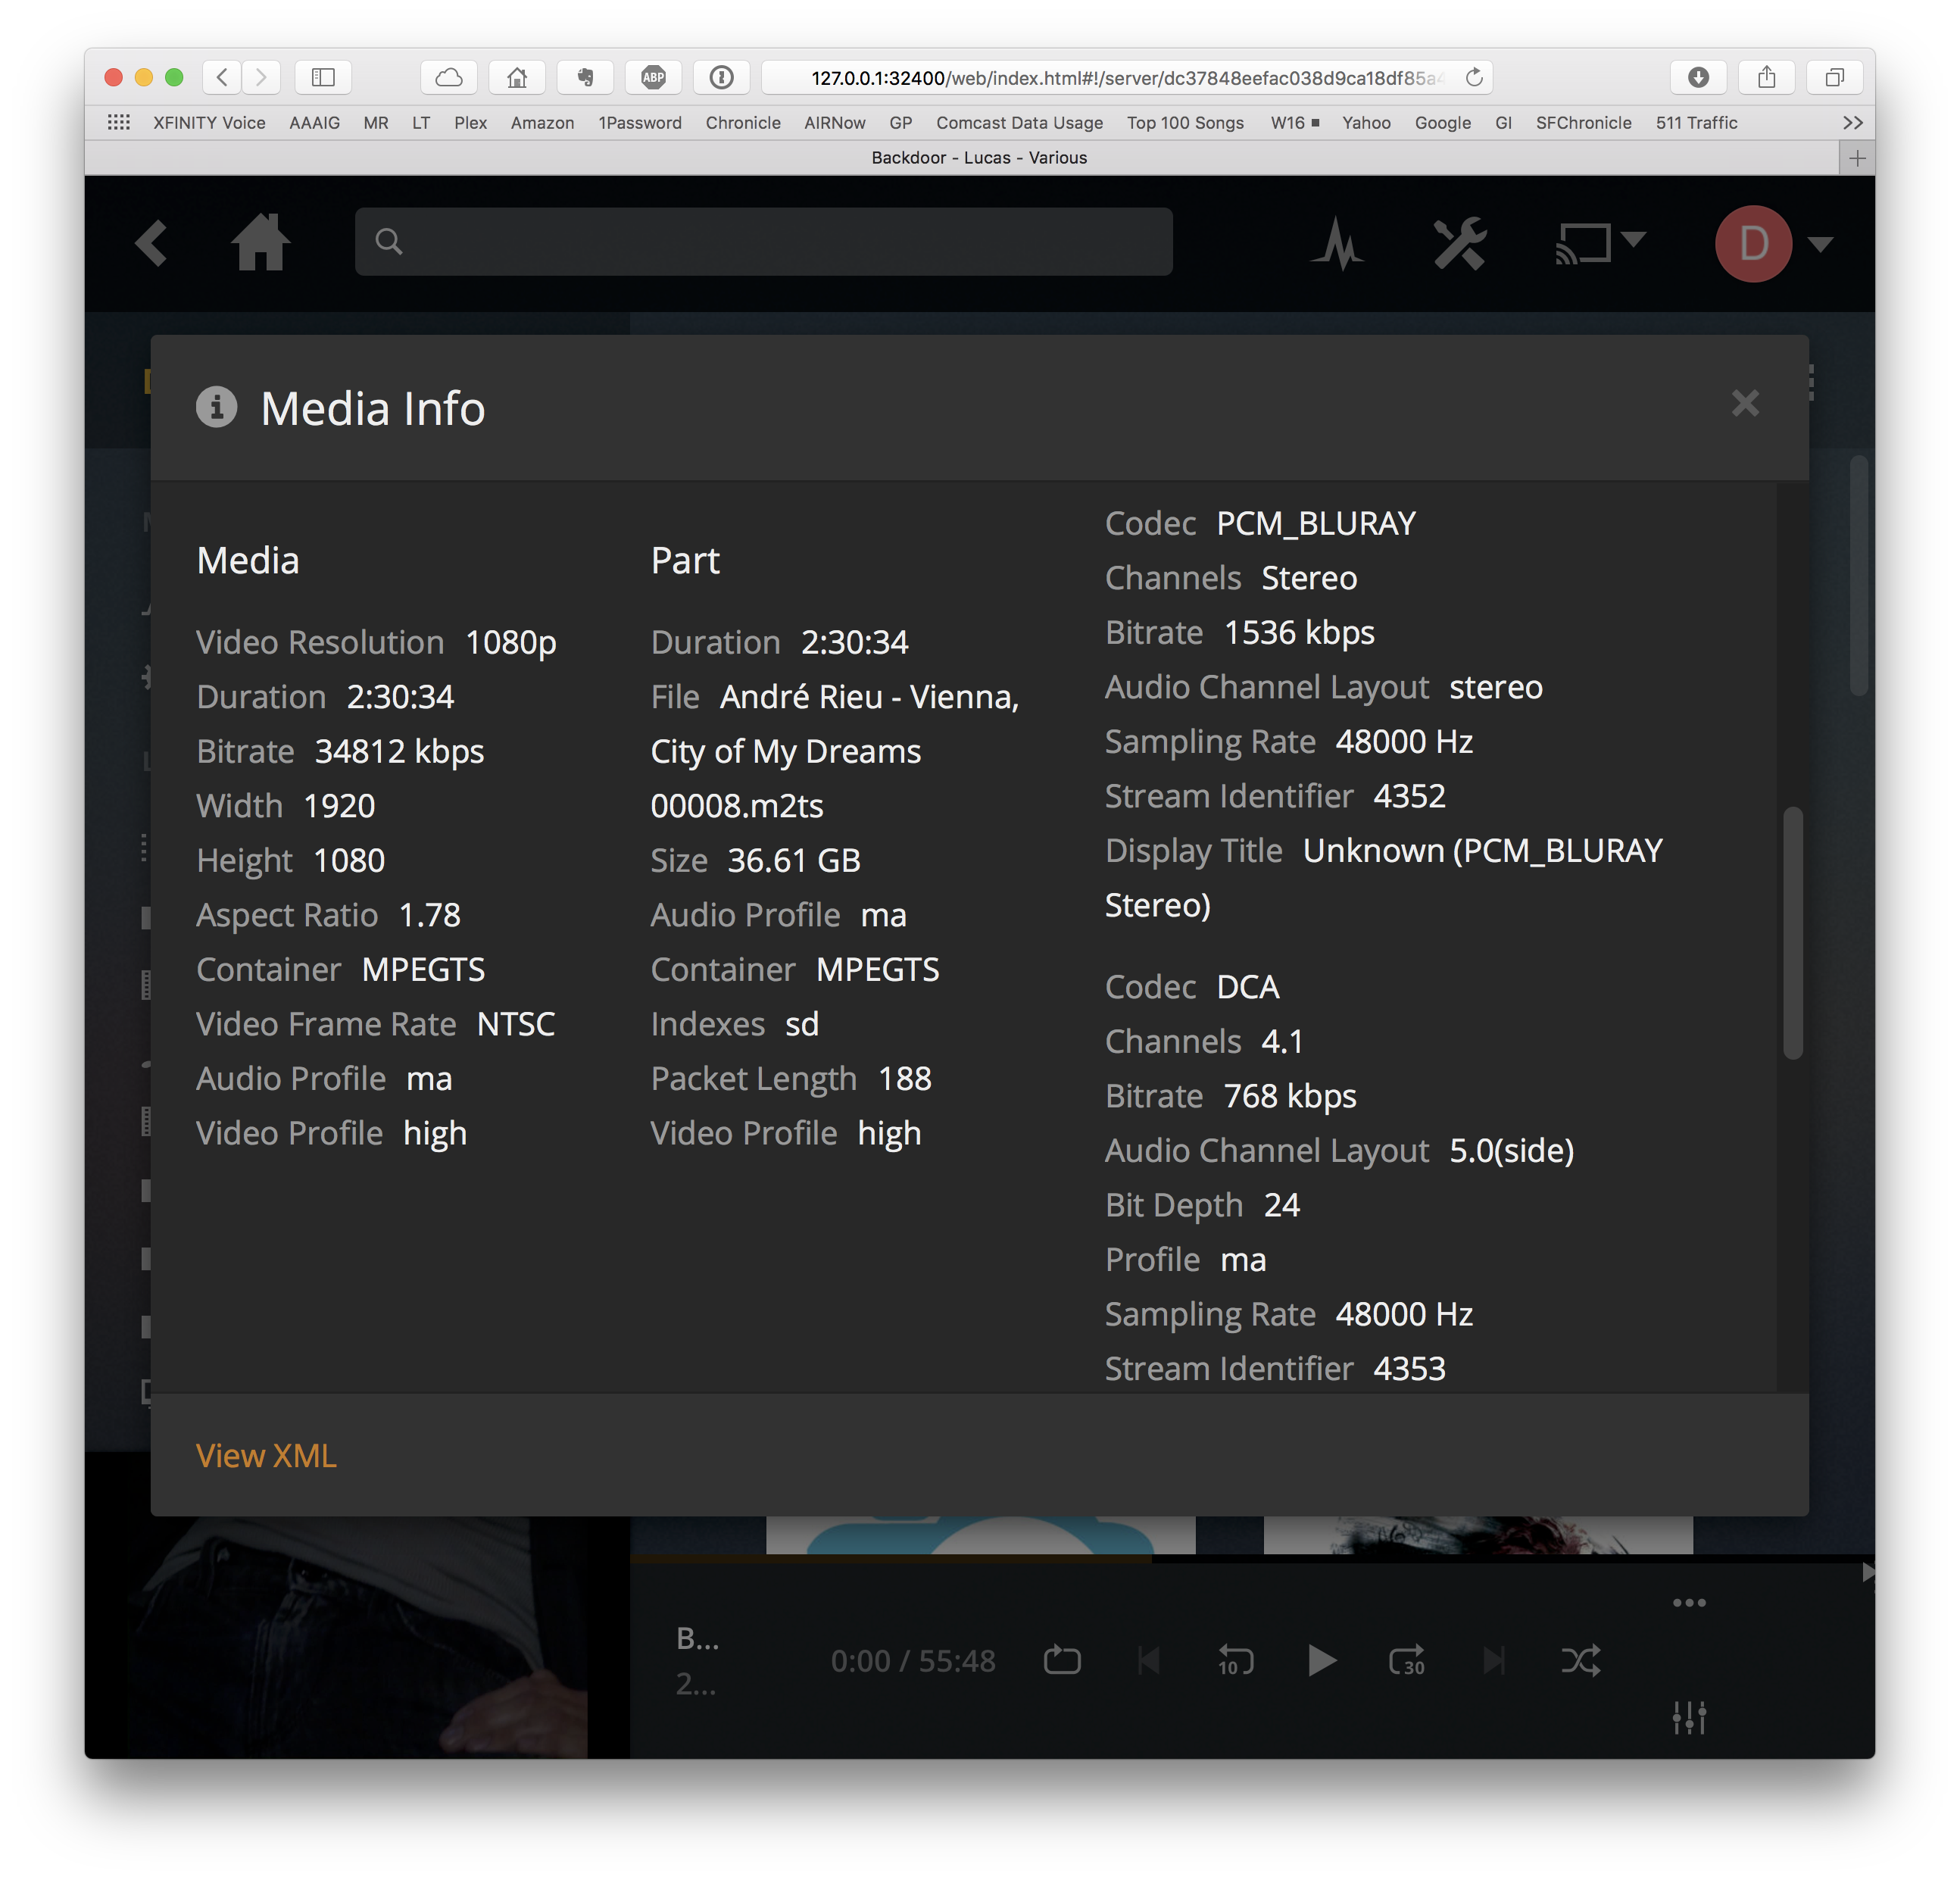Click the 0:00 / 55:48 time display
This screenshot has height=1880, width=1960.
[913, 1660]
